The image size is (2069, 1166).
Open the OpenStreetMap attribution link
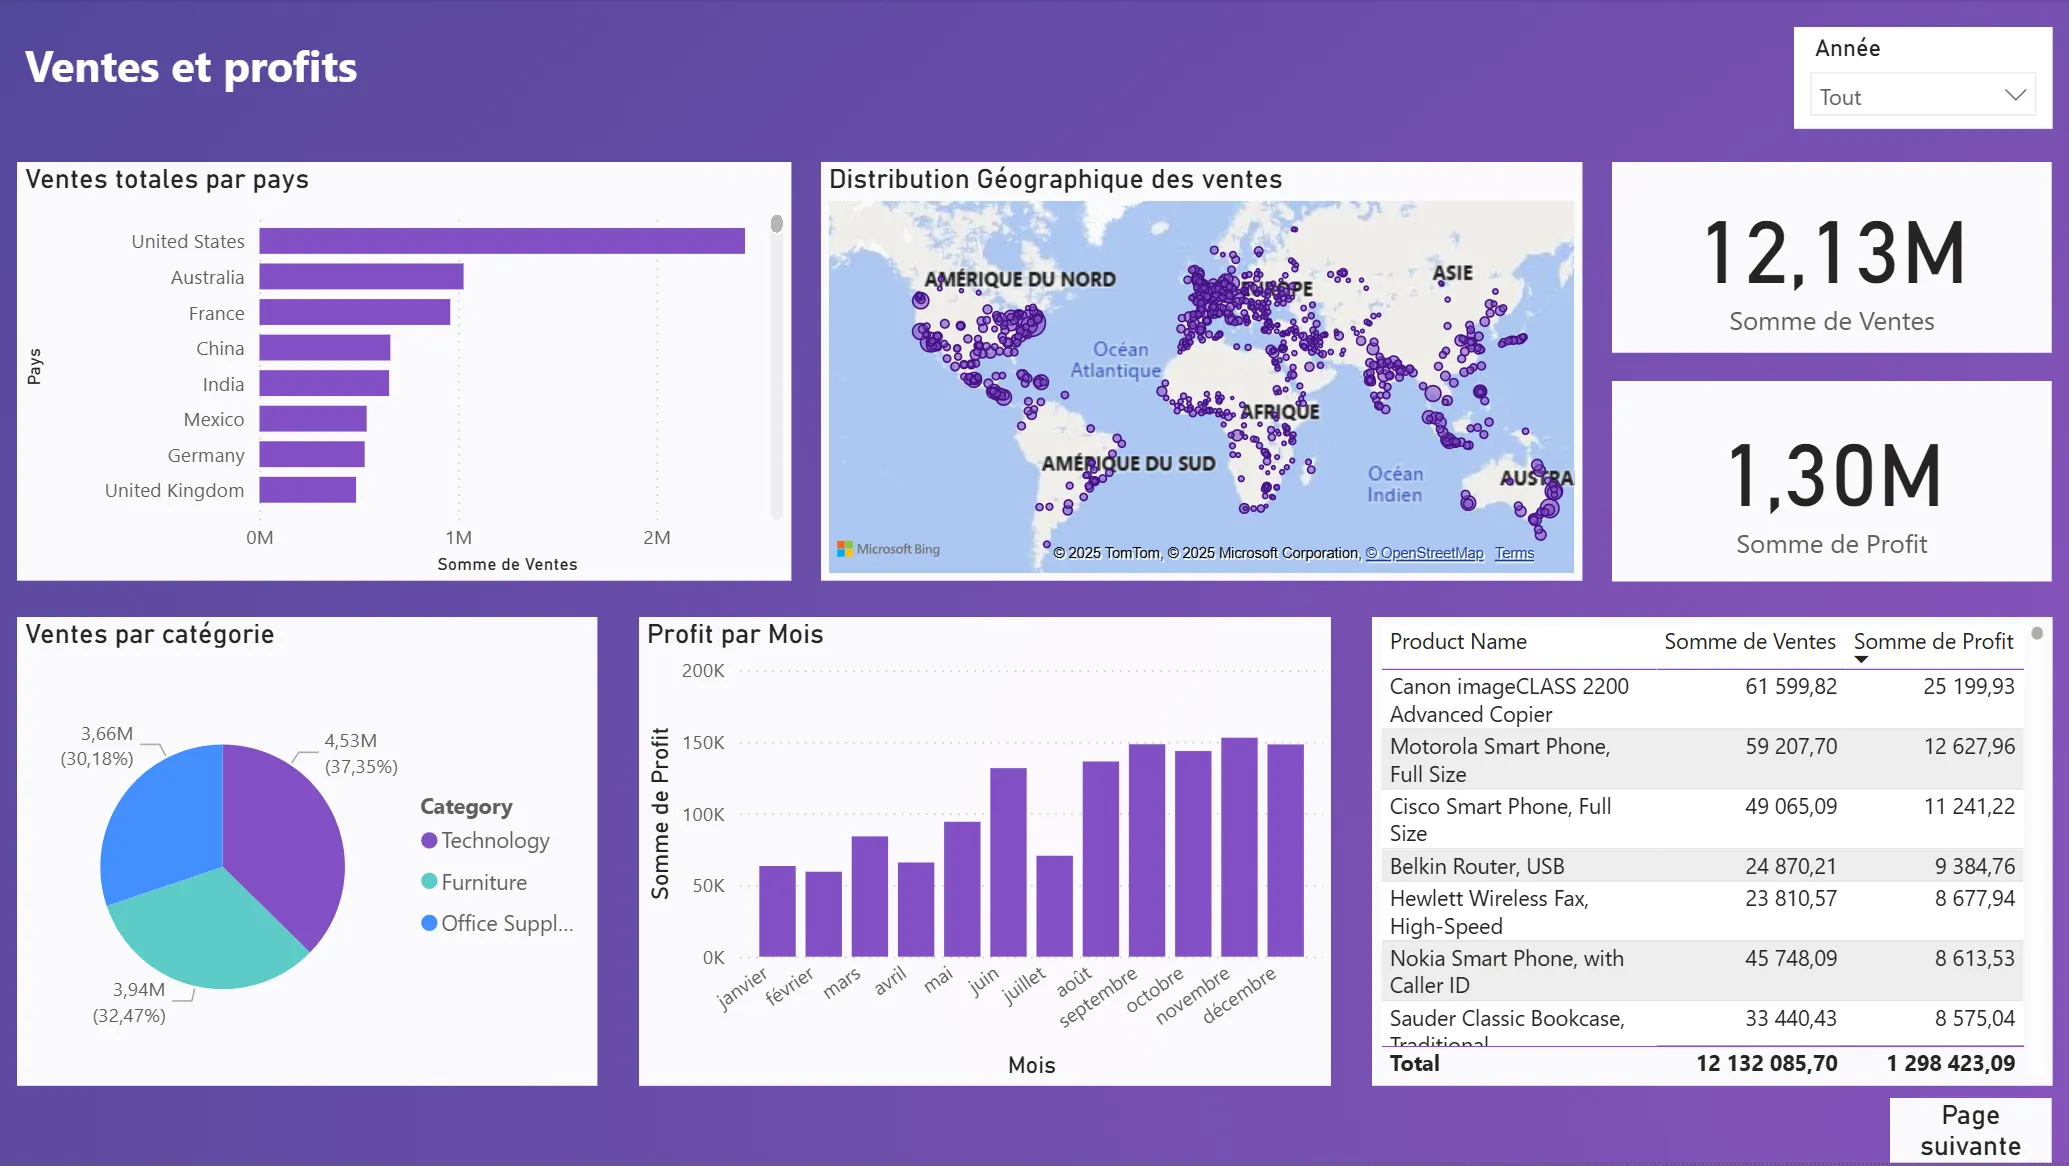[x=1424, y=552]
